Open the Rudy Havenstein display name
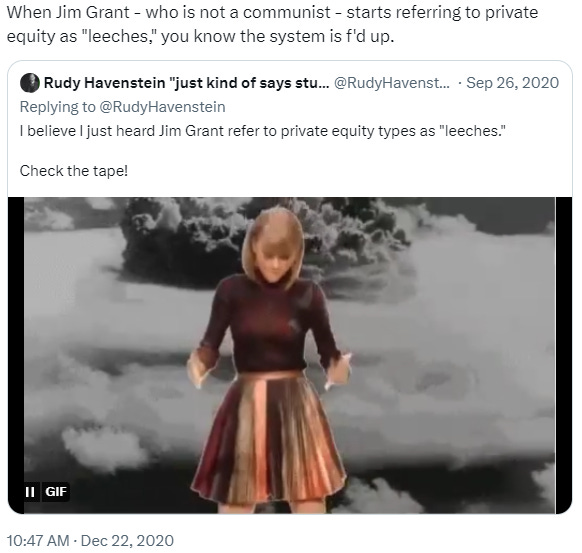This screenshot has height=553, width=582. click(x=186, y=83)
